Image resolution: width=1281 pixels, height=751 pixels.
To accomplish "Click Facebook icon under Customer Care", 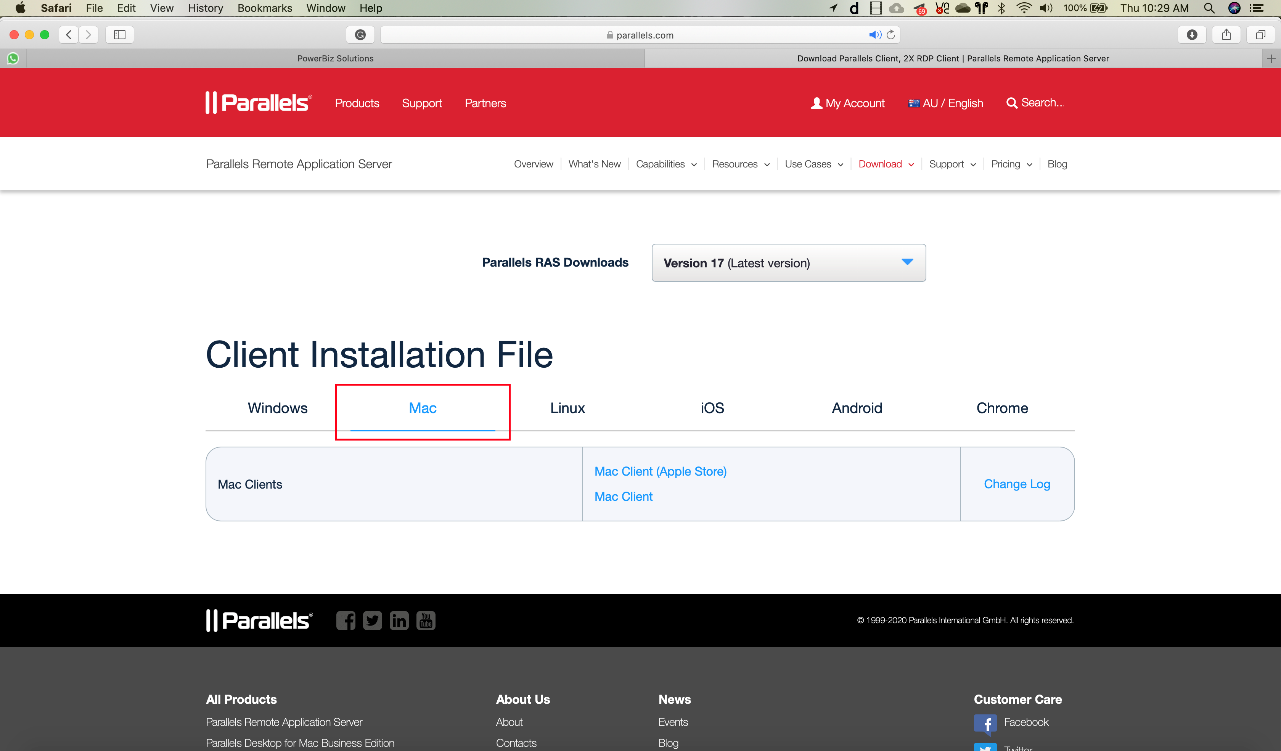I will click(985, 723).
